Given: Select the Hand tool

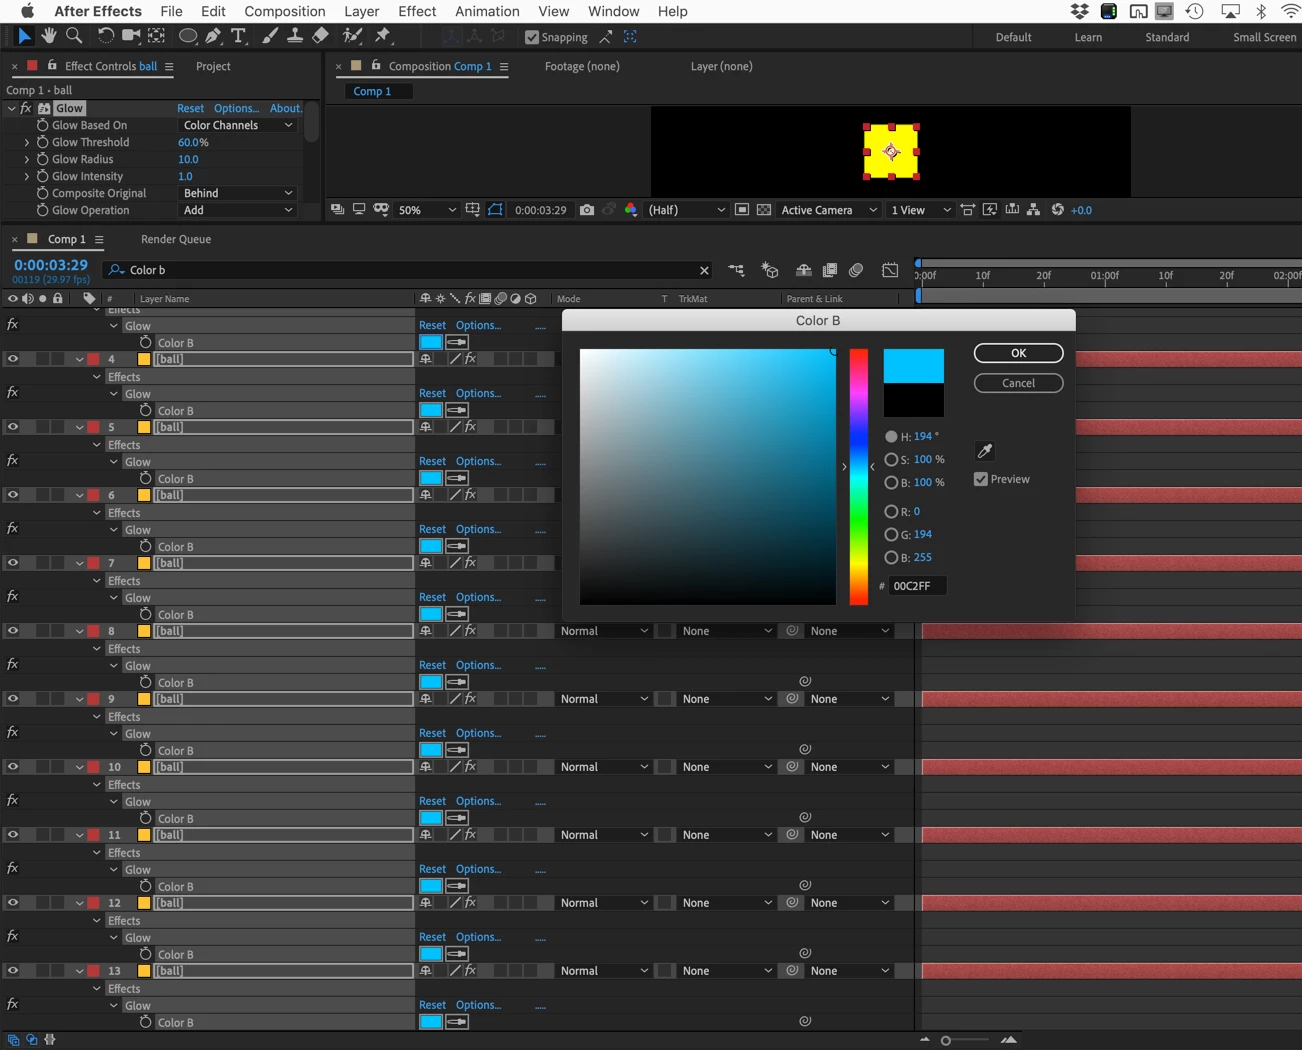Looking at the screenshot, I should pos(49,36).
